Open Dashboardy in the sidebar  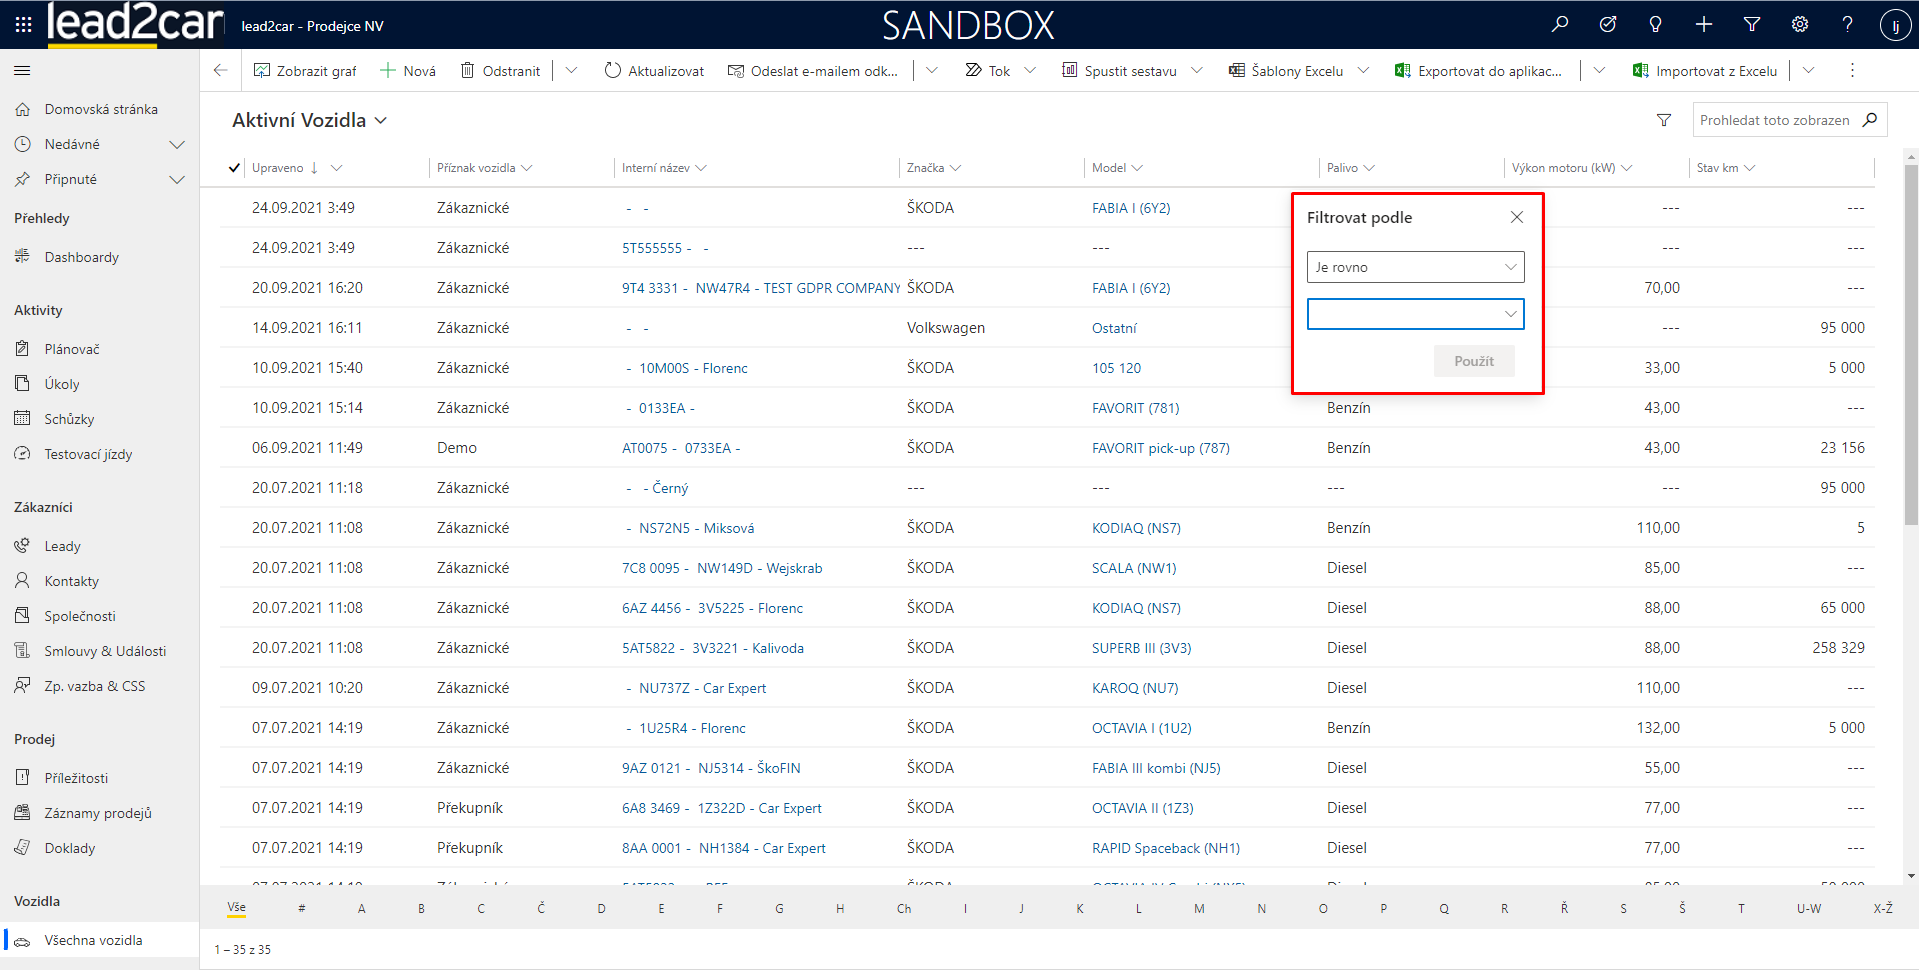pos(81,257)
